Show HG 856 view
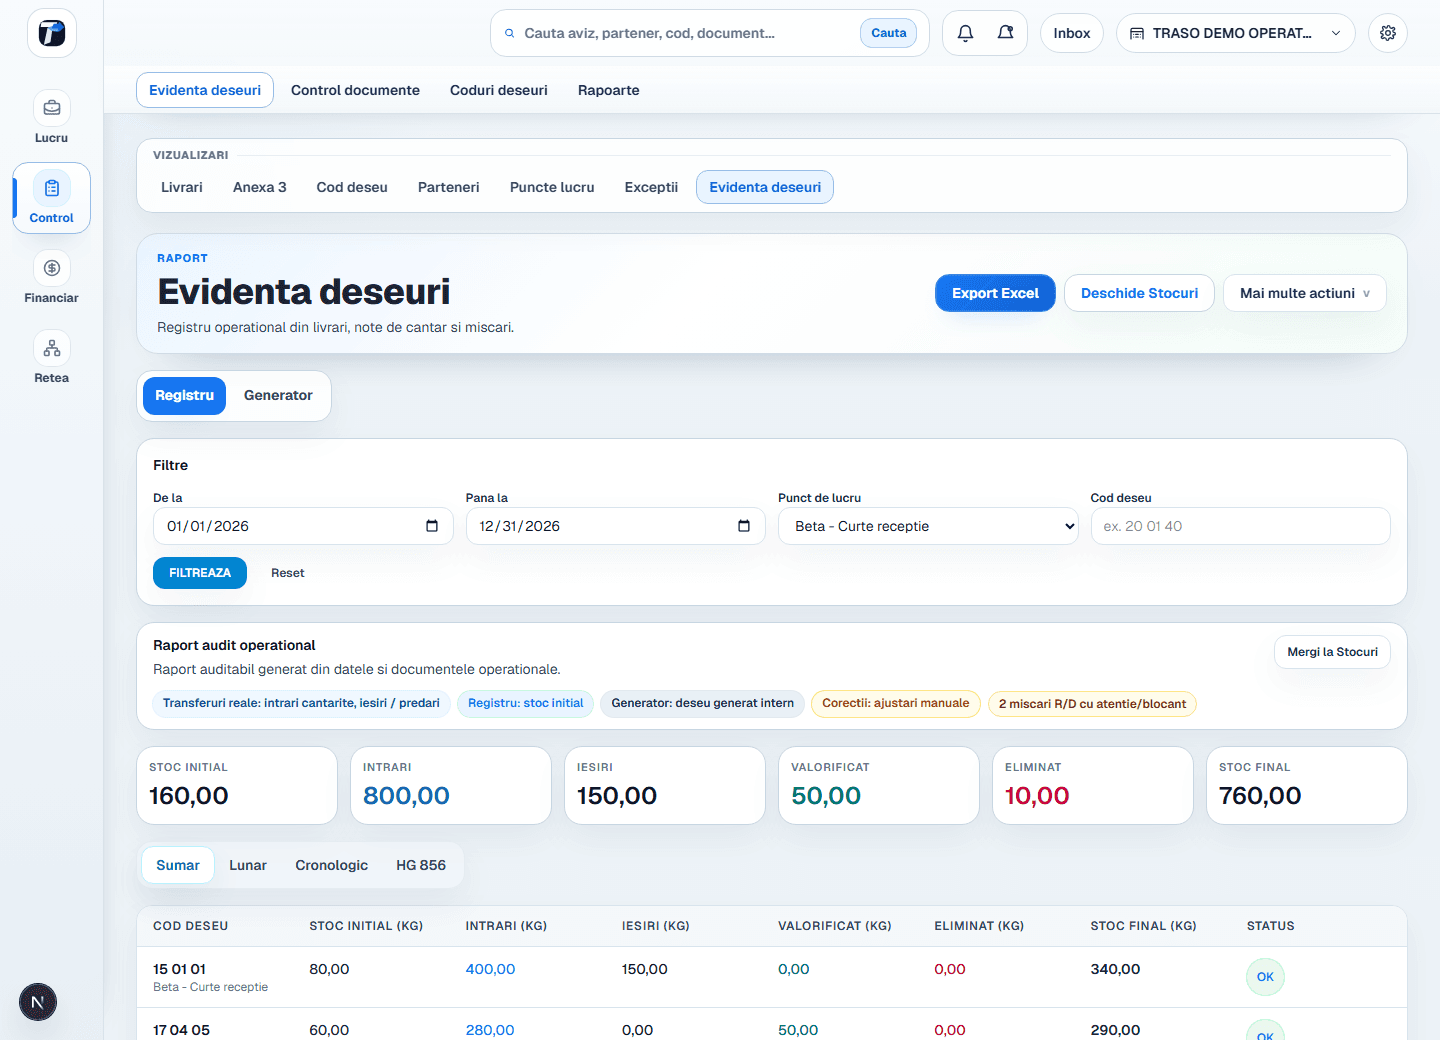Viewport: 1440px width, 1040px height. point(421,865)
